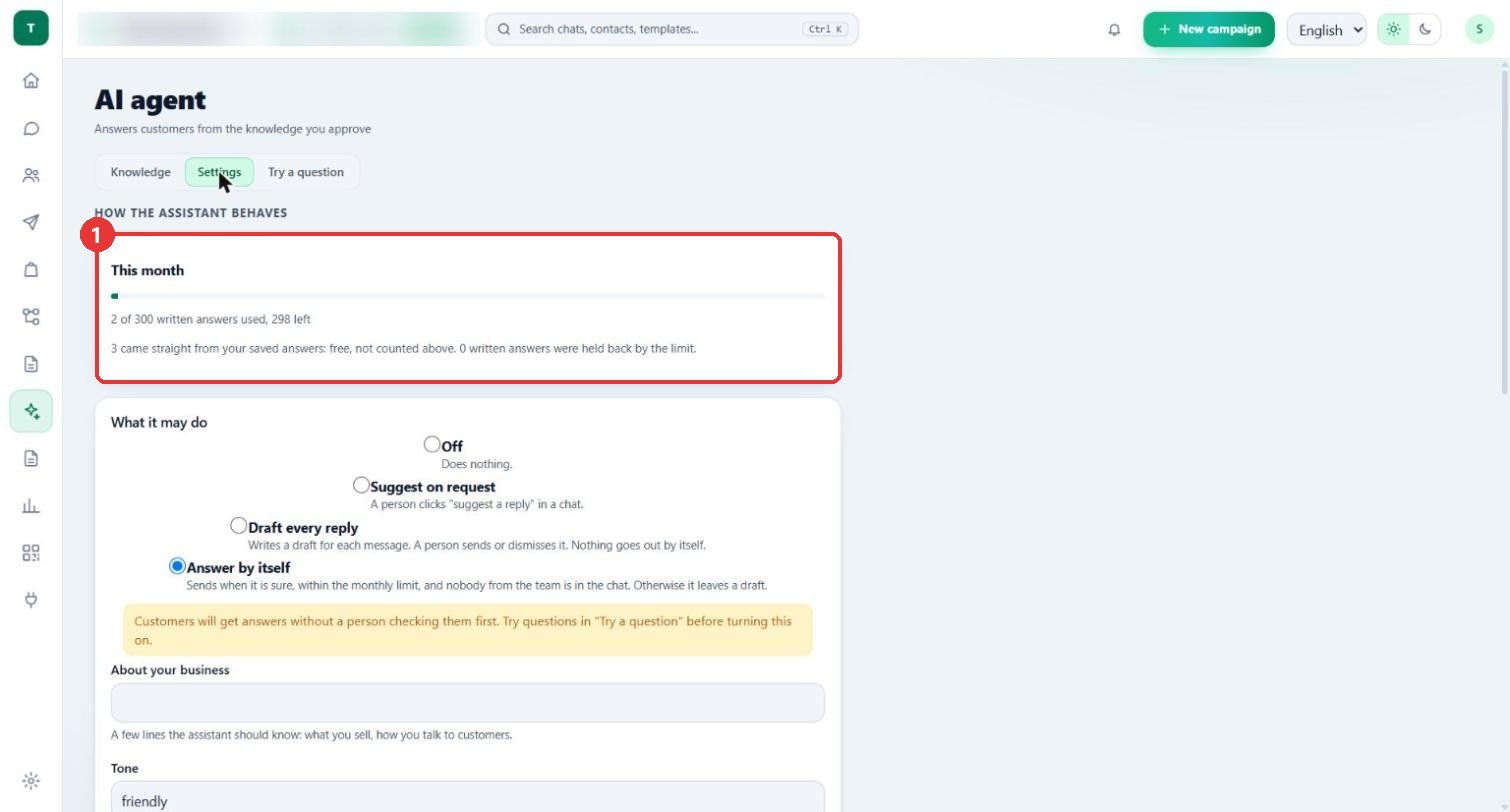The image size is (1510, 812).
Task: Switch to light theme with the sun button
Action: coord(1393,29)
